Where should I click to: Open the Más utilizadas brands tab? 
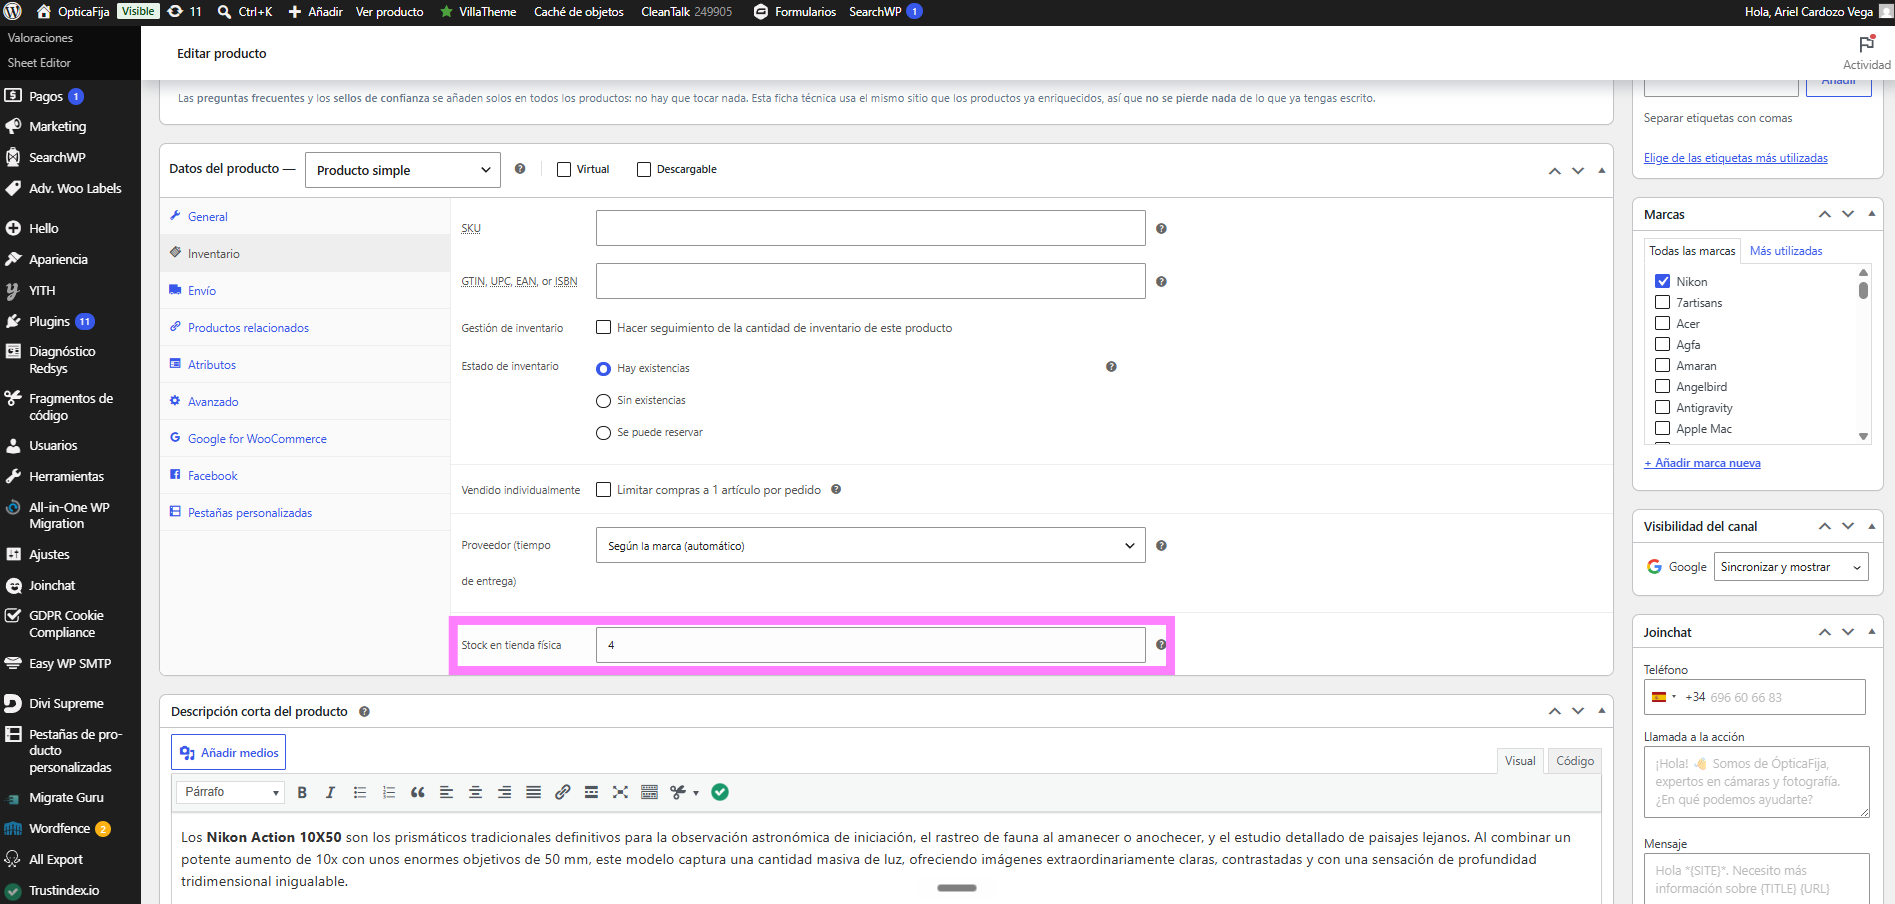[1786, 251]
